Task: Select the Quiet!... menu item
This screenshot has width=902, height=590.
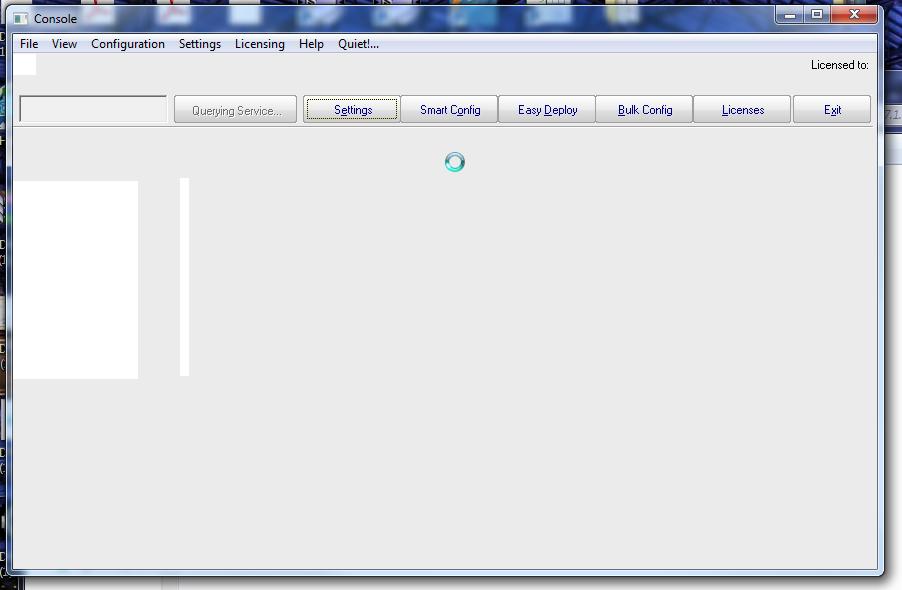Action: coord(356,44)
